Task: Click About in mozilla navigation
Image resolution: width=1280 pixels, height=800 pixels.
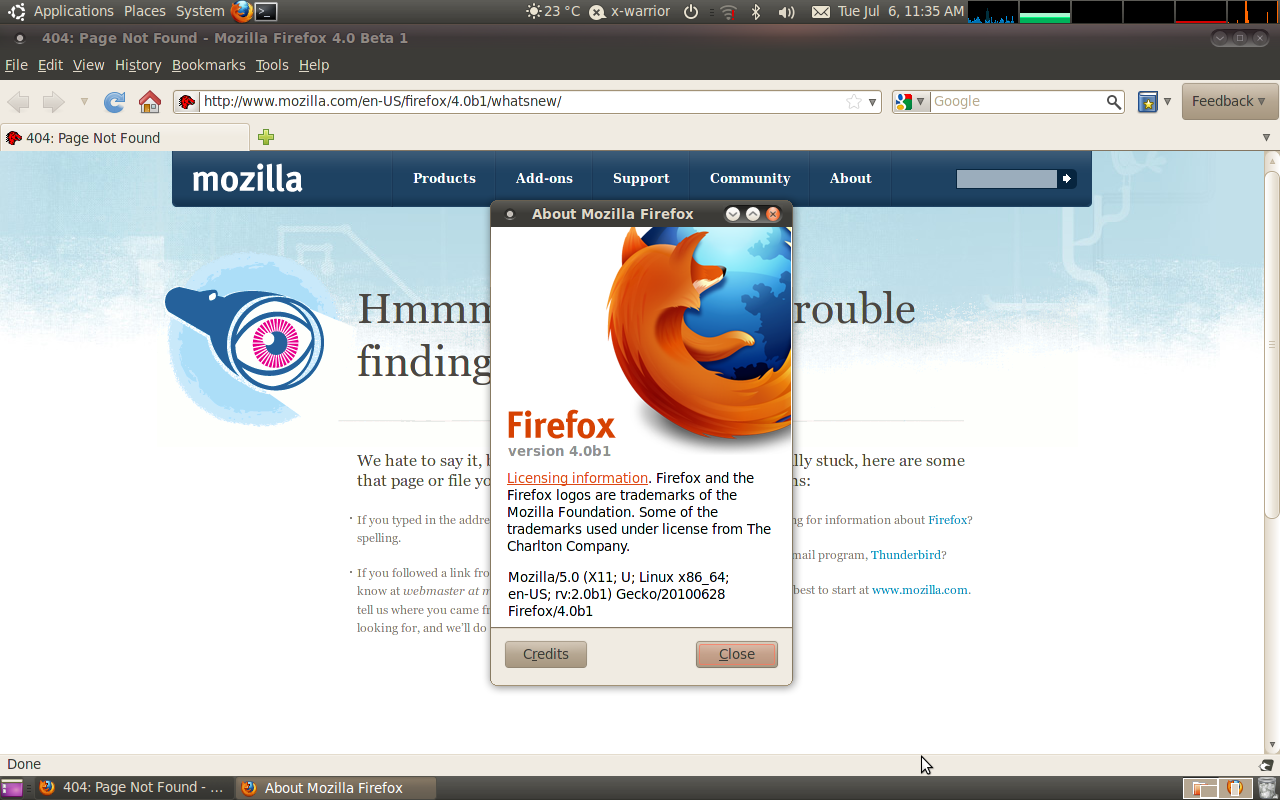Action: [850, 178]
